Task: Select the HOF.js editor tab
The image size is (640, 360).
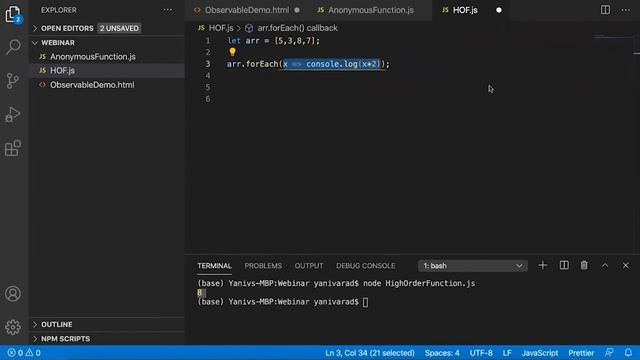Action: [465, 10]
